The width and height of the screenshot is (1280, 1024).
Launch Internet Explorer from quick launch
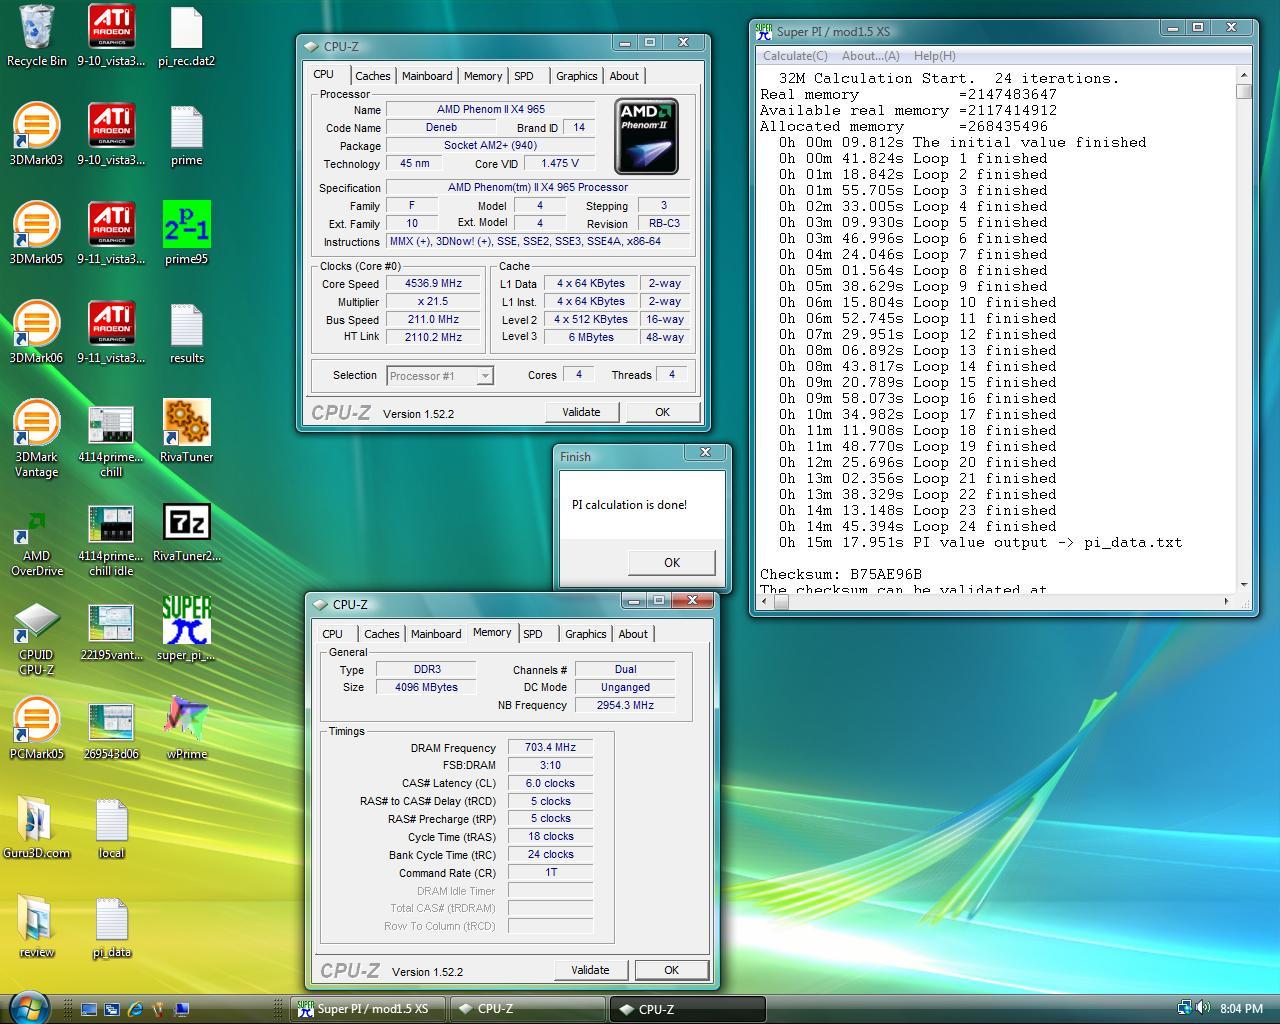point(135,1009)
